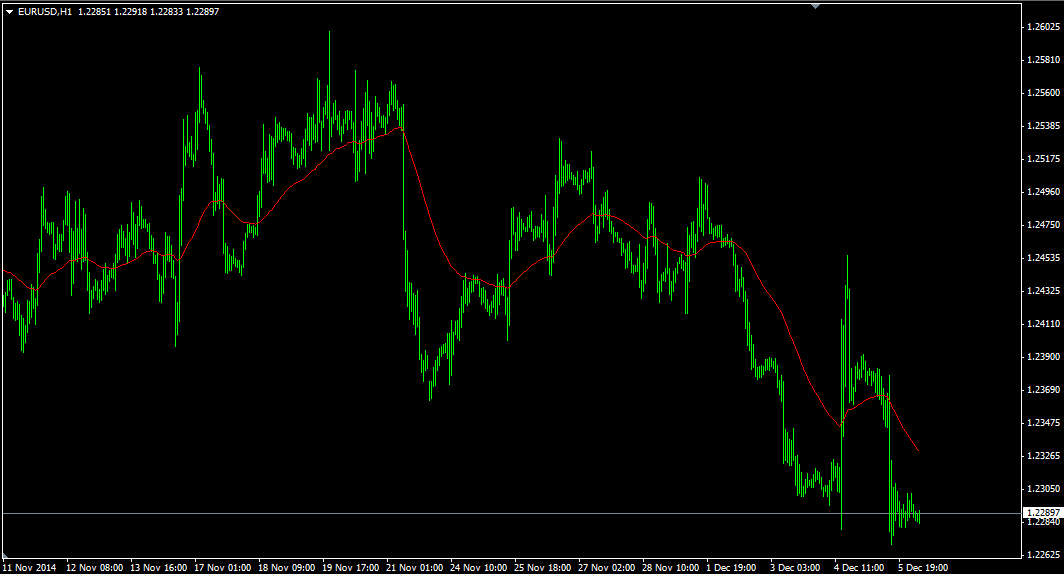This screenshot has width=1064, height=574.
Task: Click the 13 Nov 16:00 time label
Action: click(159, 567)
